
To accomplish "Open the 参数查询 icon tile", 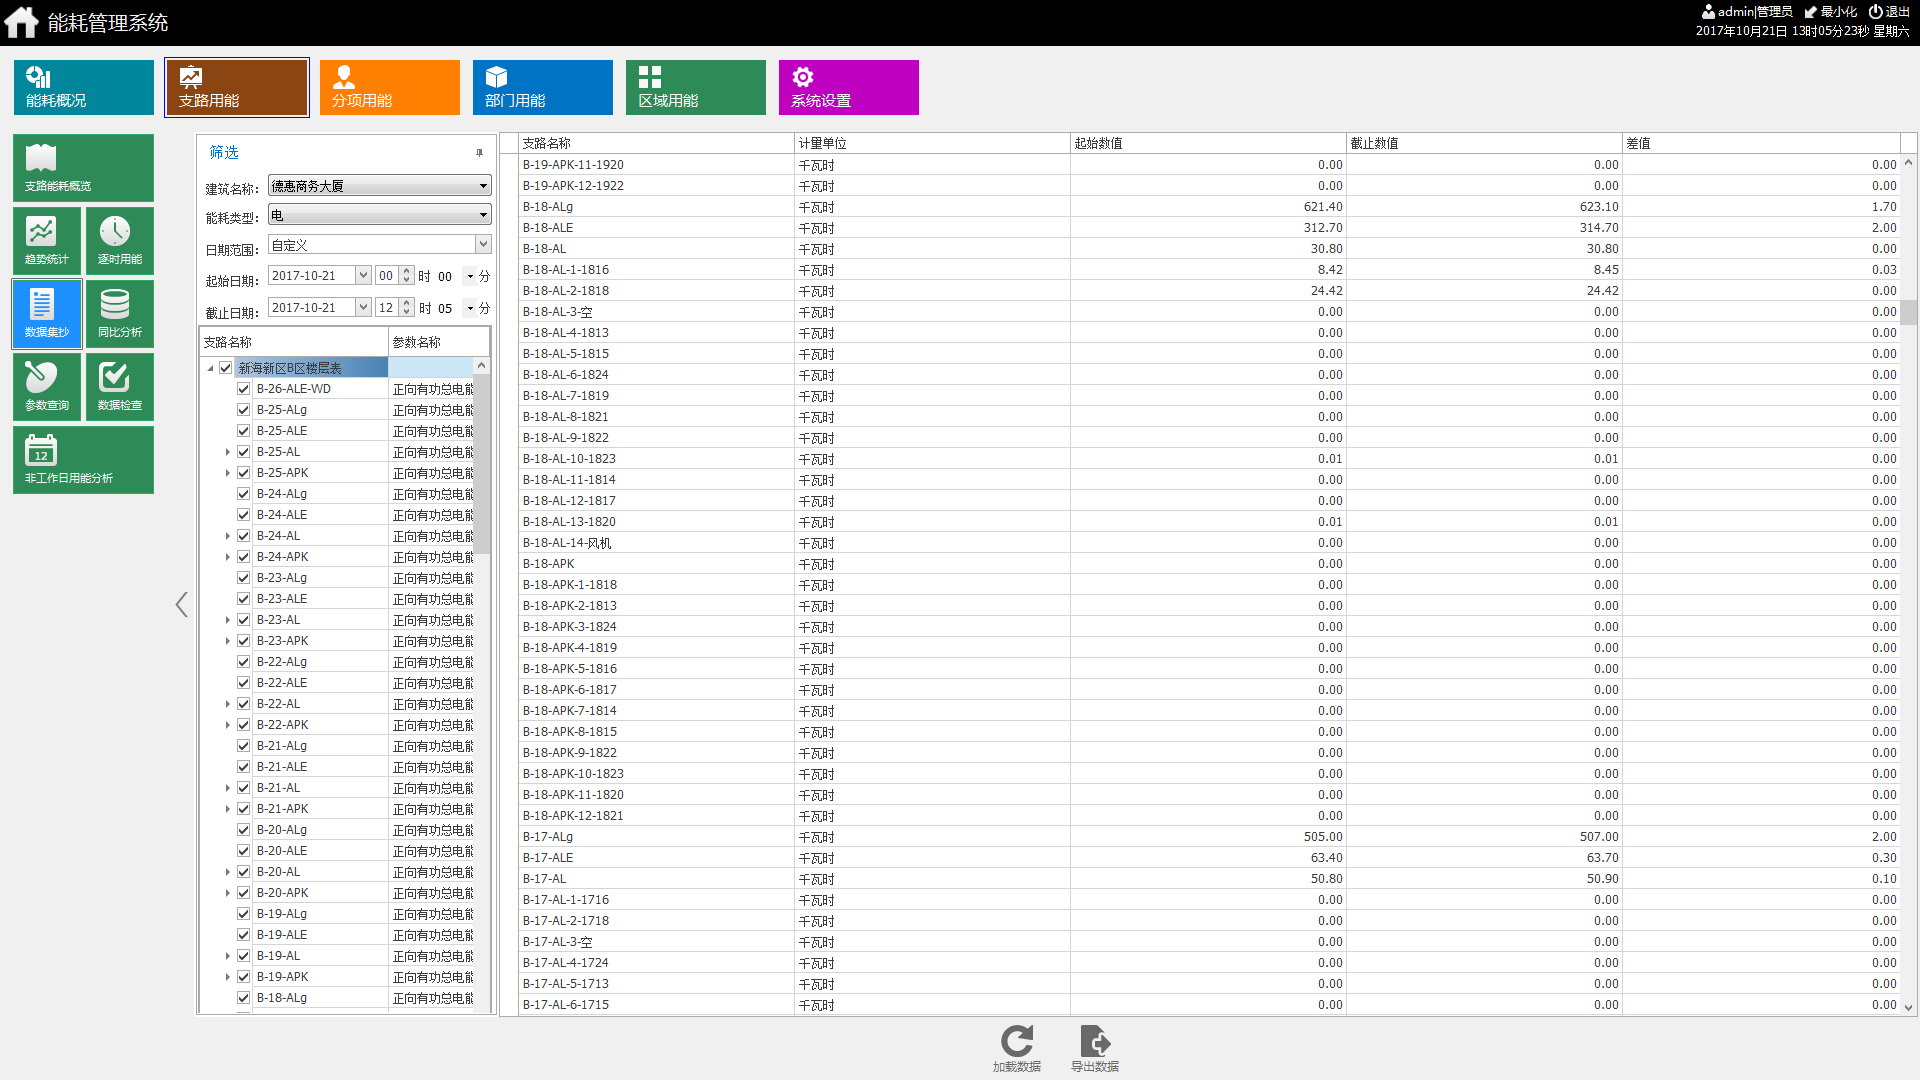I will click(47, 386).
